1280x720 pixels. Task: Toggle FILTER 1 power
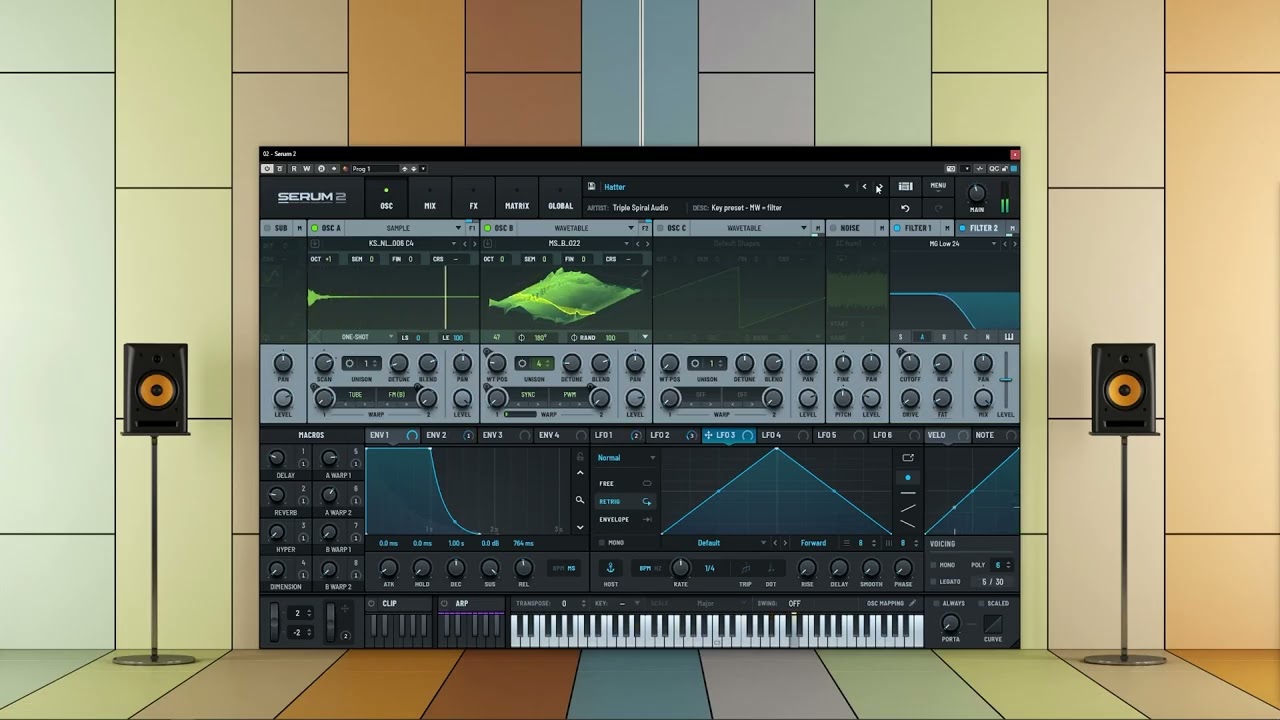coord(898,228)
